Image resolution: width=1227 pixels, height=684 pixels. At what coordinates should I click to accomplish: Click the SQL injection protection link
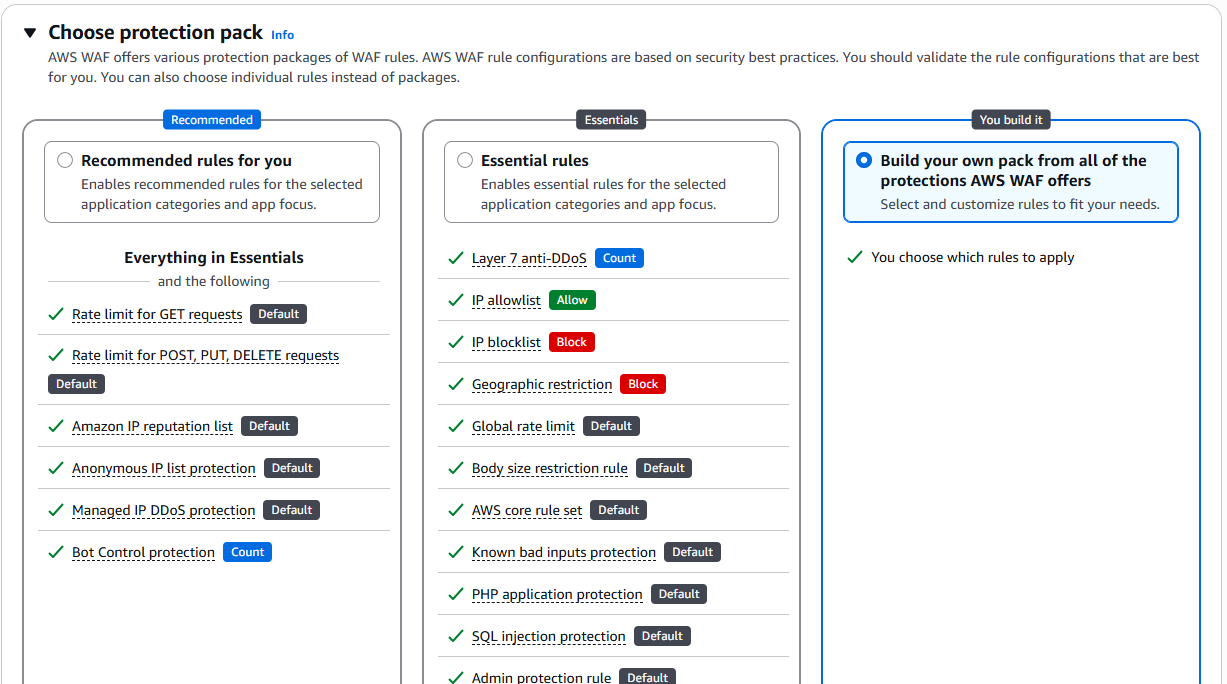(x=549, y=636)
